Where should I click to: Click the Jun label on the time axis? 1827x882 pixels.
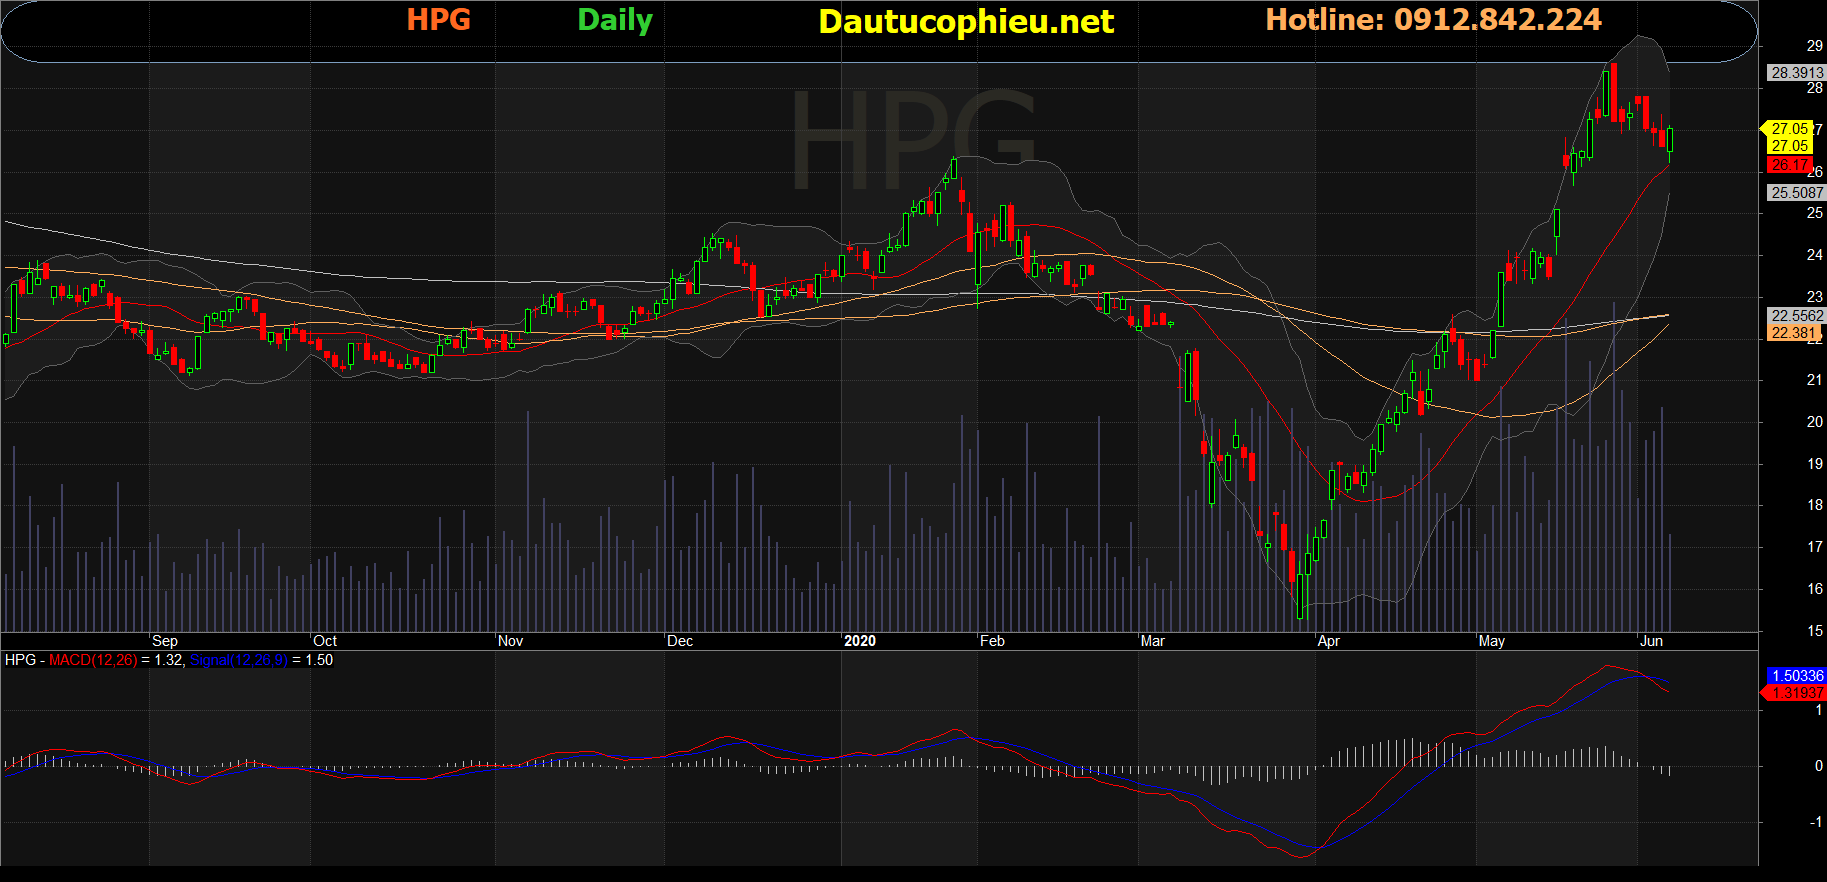pos(1651,641)
